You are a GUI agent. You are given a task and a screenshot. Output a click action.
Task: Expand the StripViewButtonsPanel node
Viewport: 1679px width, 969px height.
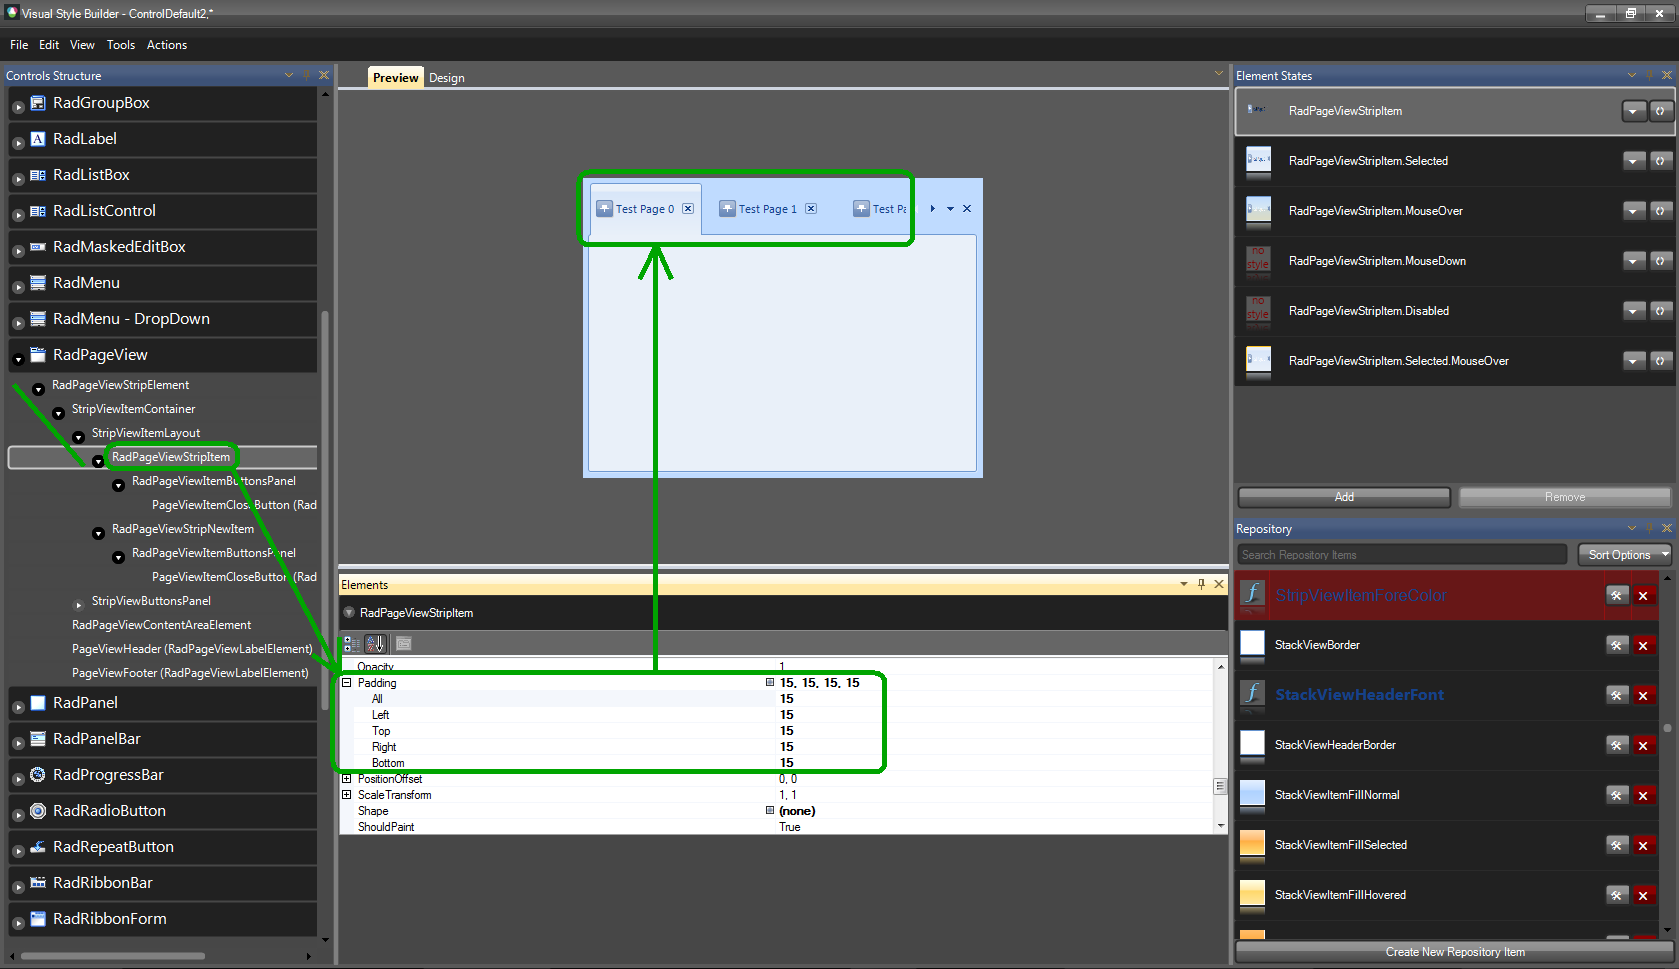pos(79,604)
